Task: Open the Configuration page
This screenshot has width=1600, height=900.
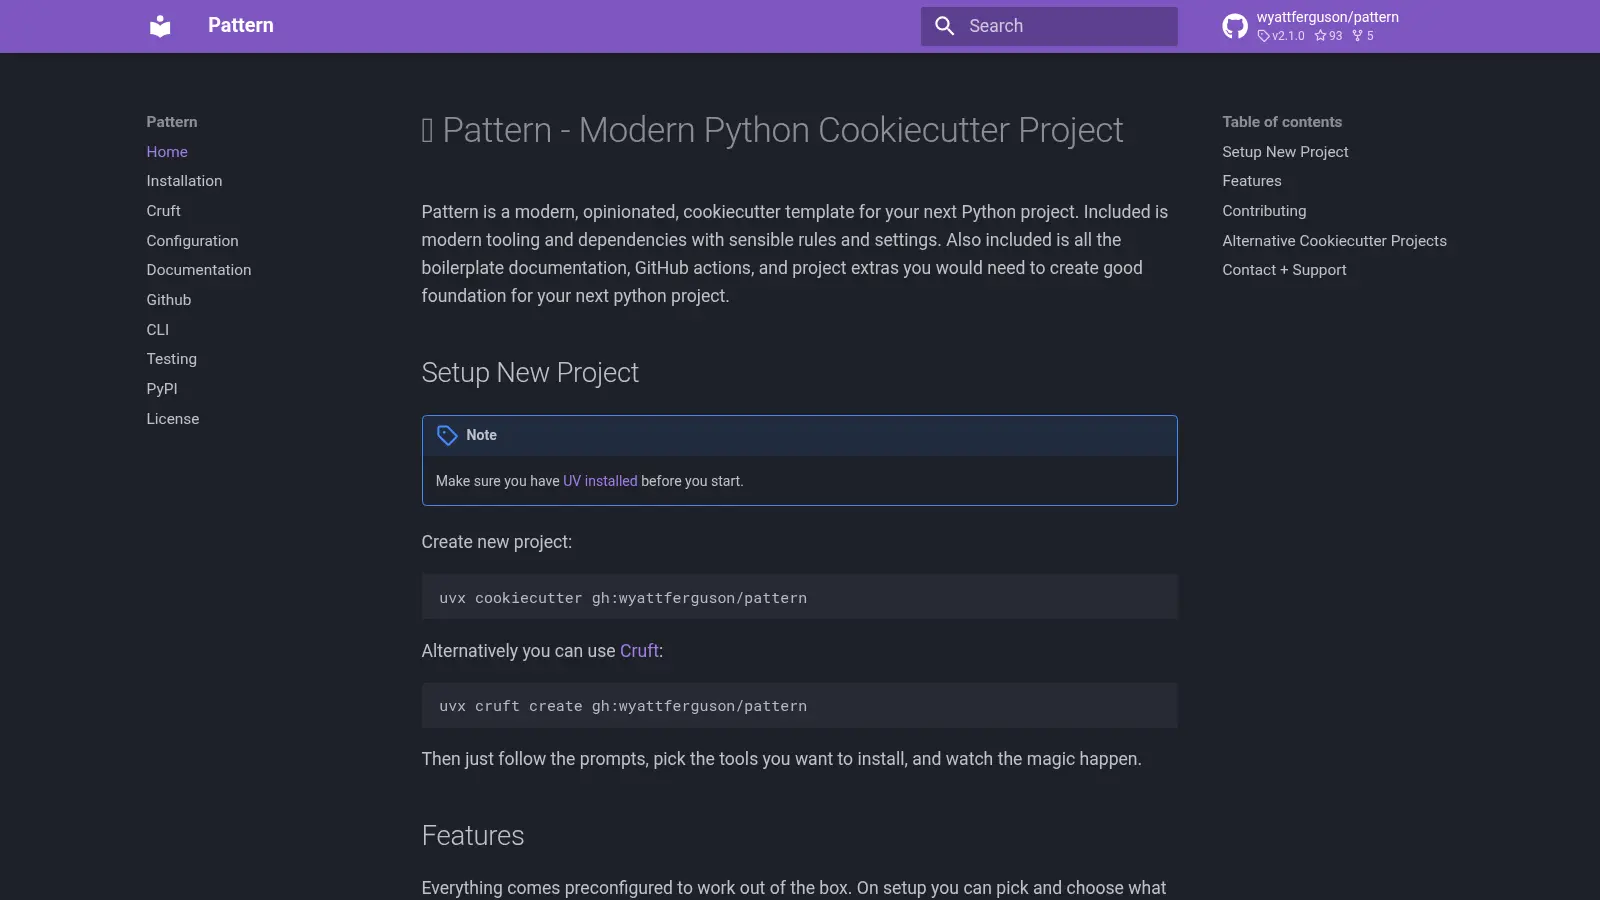Action: click(x=192, y=241)
